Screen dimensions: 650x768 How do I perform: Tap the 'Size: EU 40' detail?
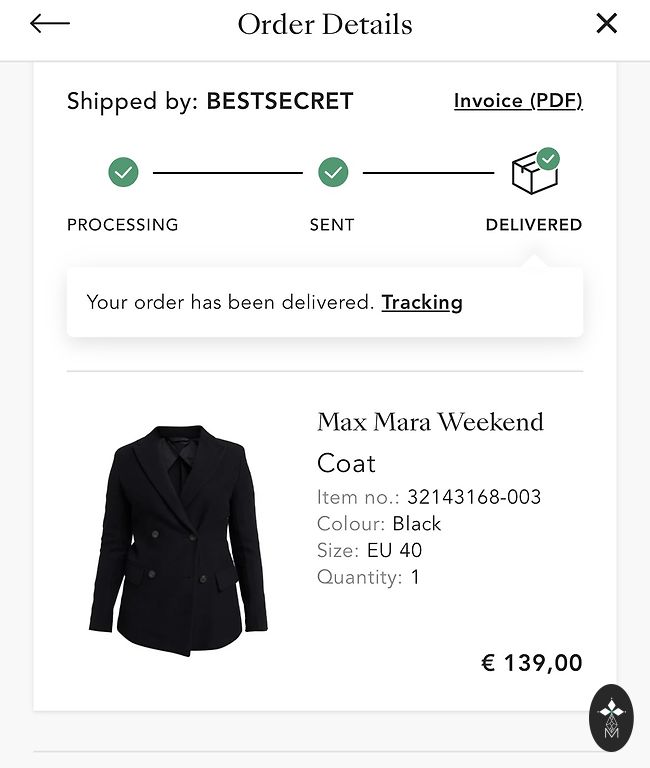click(369, 550)
